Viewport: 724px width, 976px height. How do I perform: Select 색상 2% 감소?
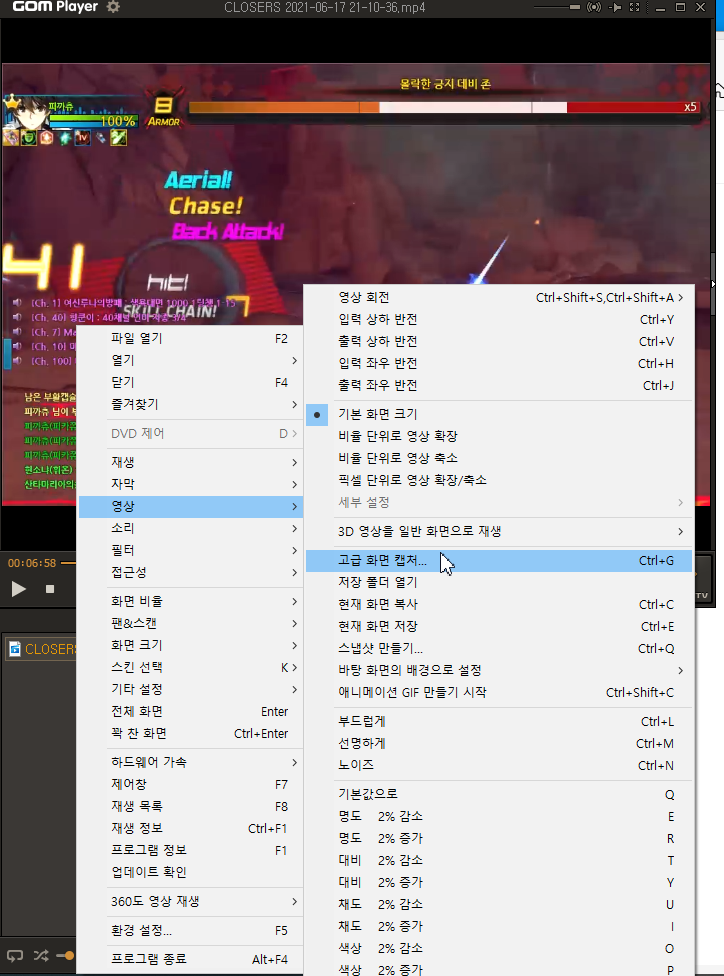(x=499, y=949)
